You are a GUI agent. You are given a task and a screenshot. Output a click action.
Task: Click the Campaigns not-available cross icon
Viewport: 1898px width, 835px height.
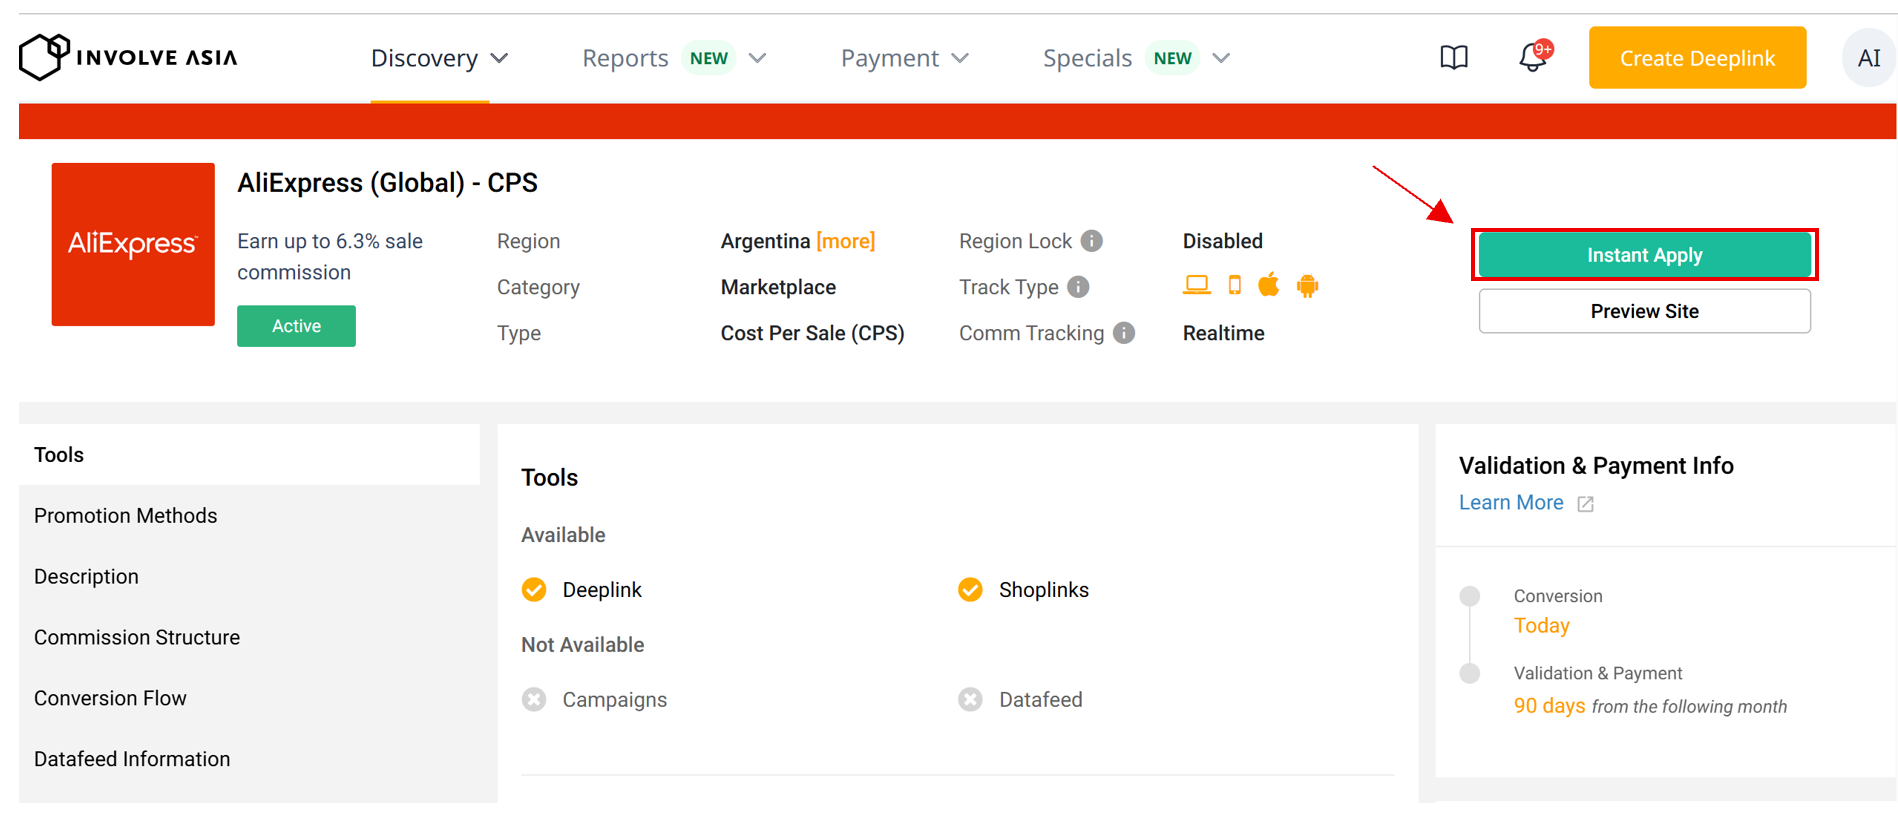point(534,700)
